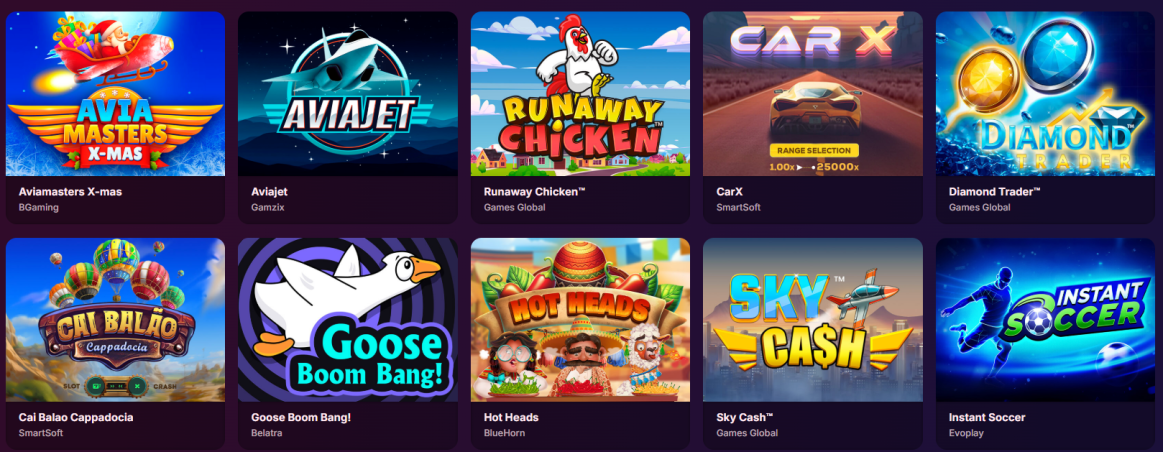Click the Aviamasters X-mas title text

[x=70, y=191]
